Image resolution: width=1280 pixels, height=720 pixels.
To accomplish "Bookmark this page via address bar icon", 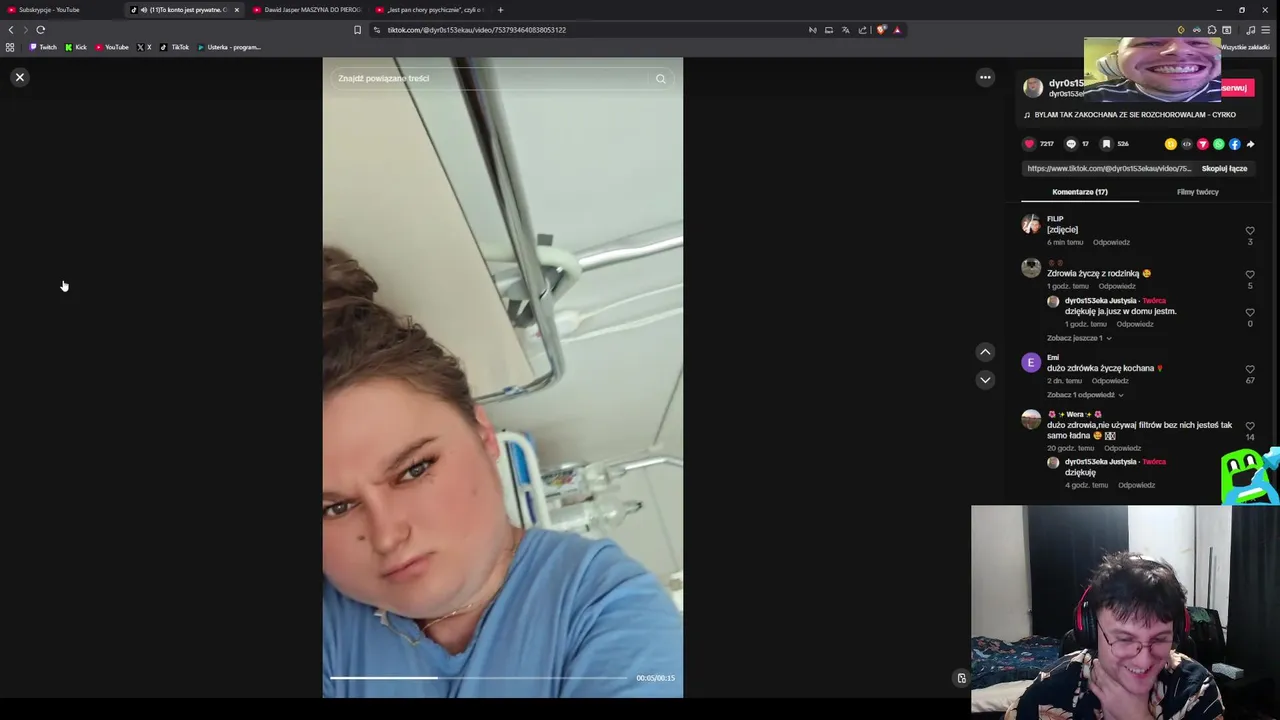I will click(x=357, y=30).
